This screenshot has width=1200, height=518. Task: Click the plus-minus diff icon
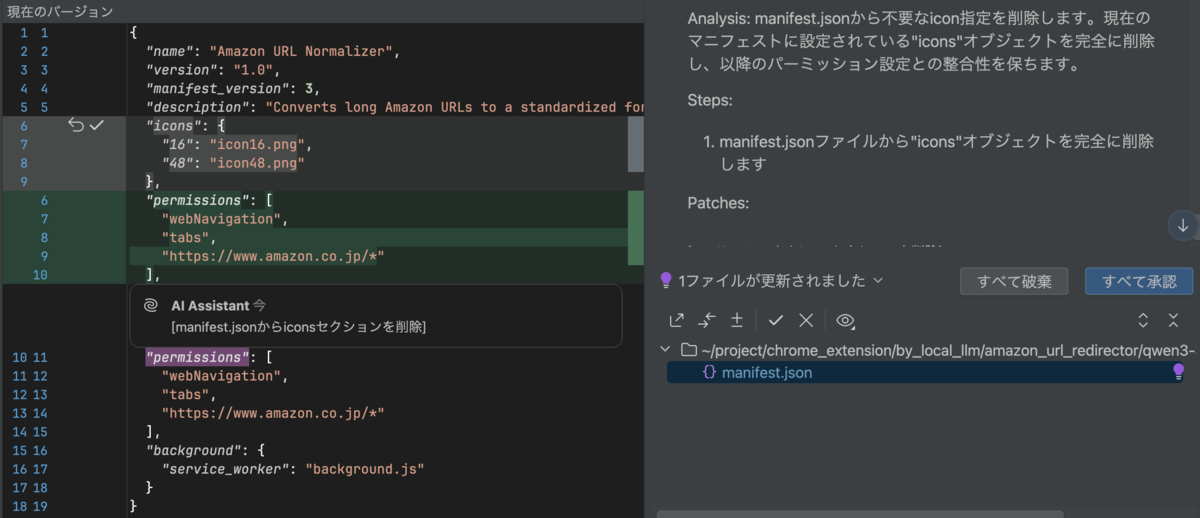tap(737, 320)
